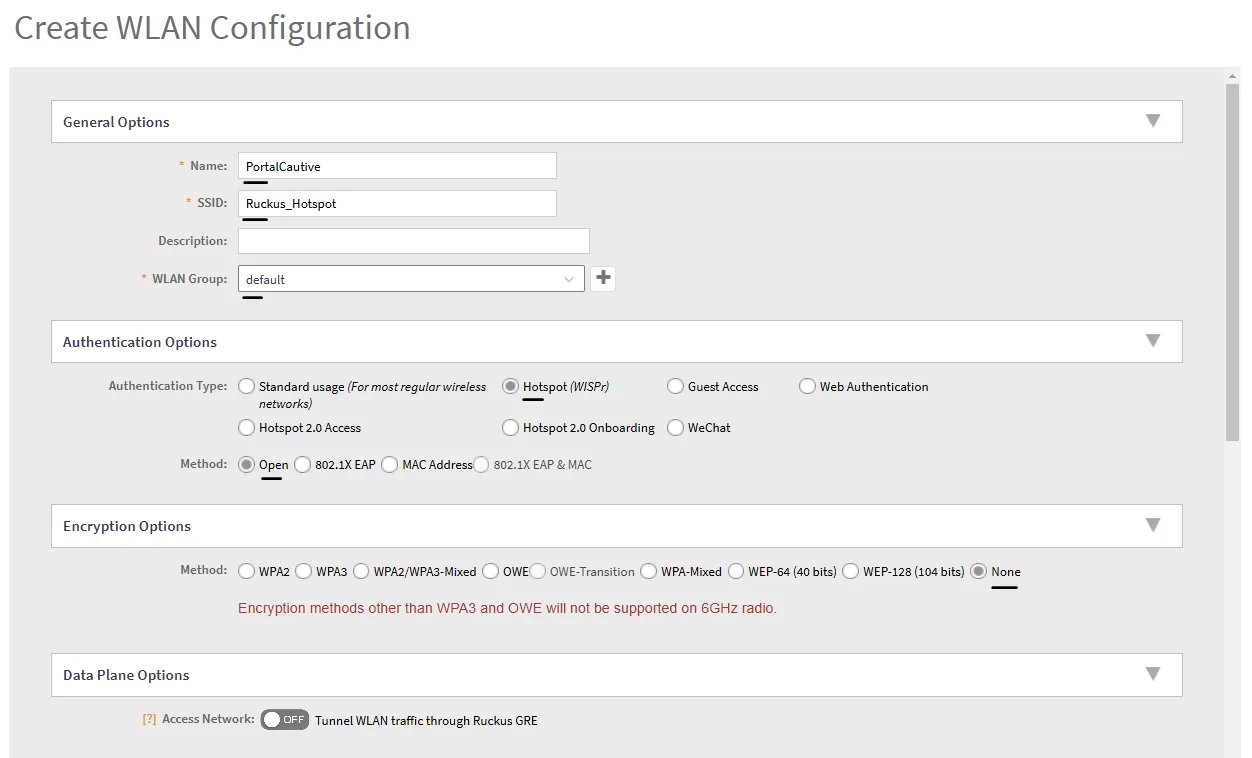1252x758 pixels.
Task: Set encryption method to None
Action: (x=979, y=572)
